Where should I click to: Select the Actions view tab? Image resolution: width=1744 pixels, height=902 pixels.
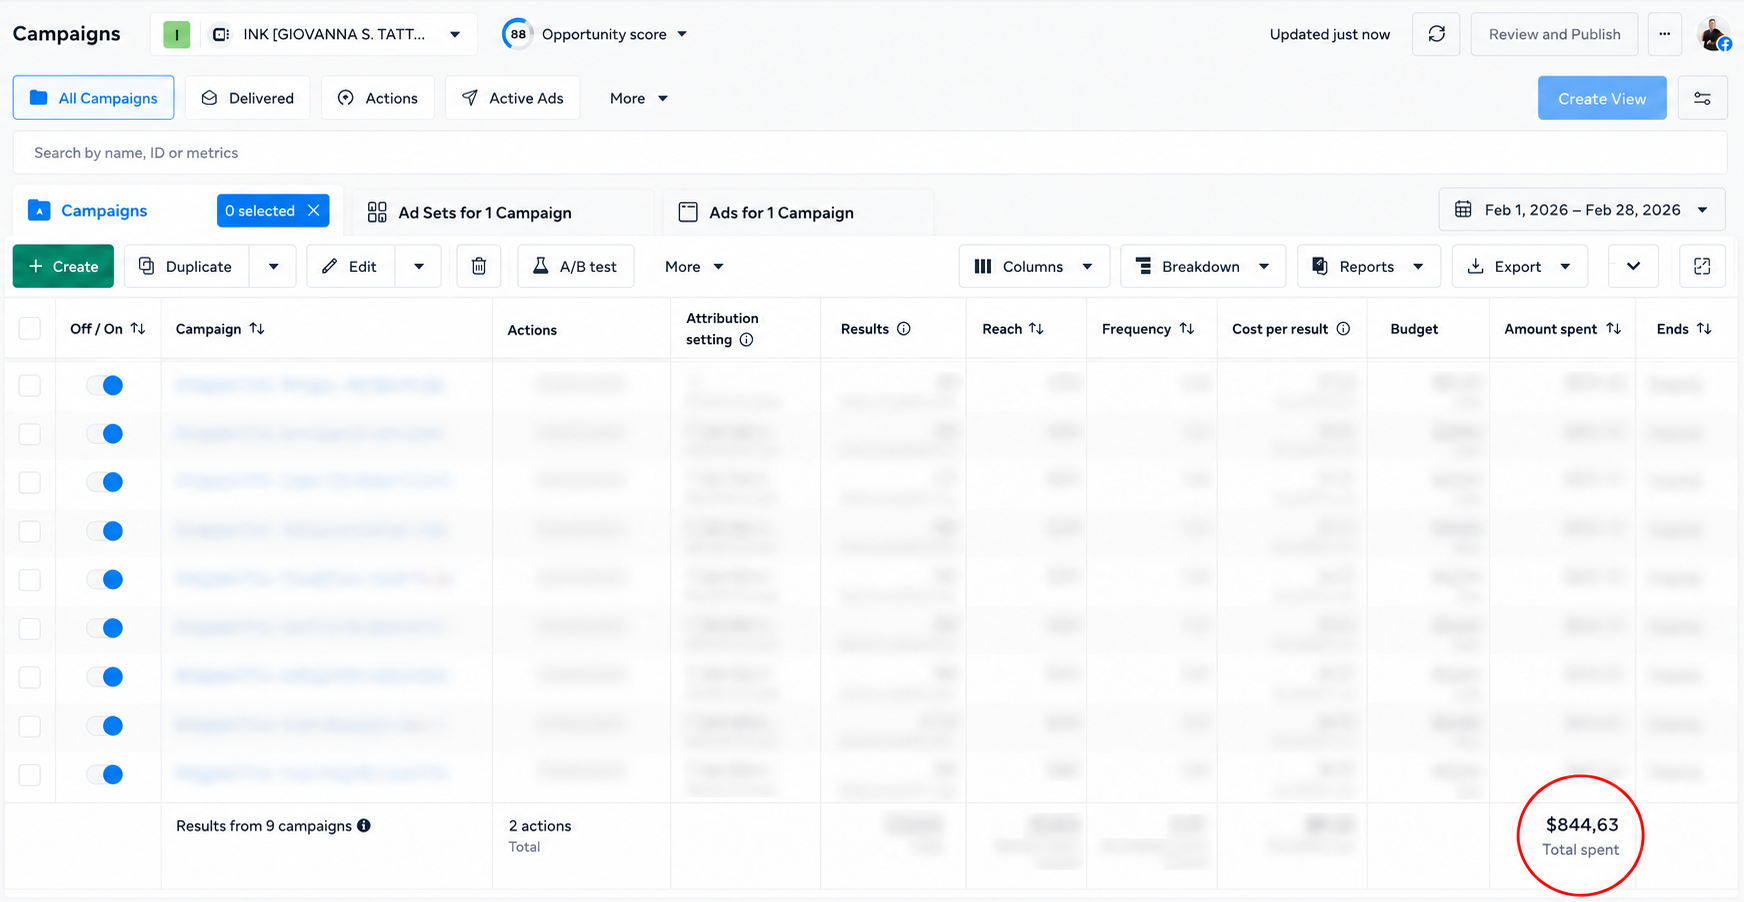click(378, 98)
